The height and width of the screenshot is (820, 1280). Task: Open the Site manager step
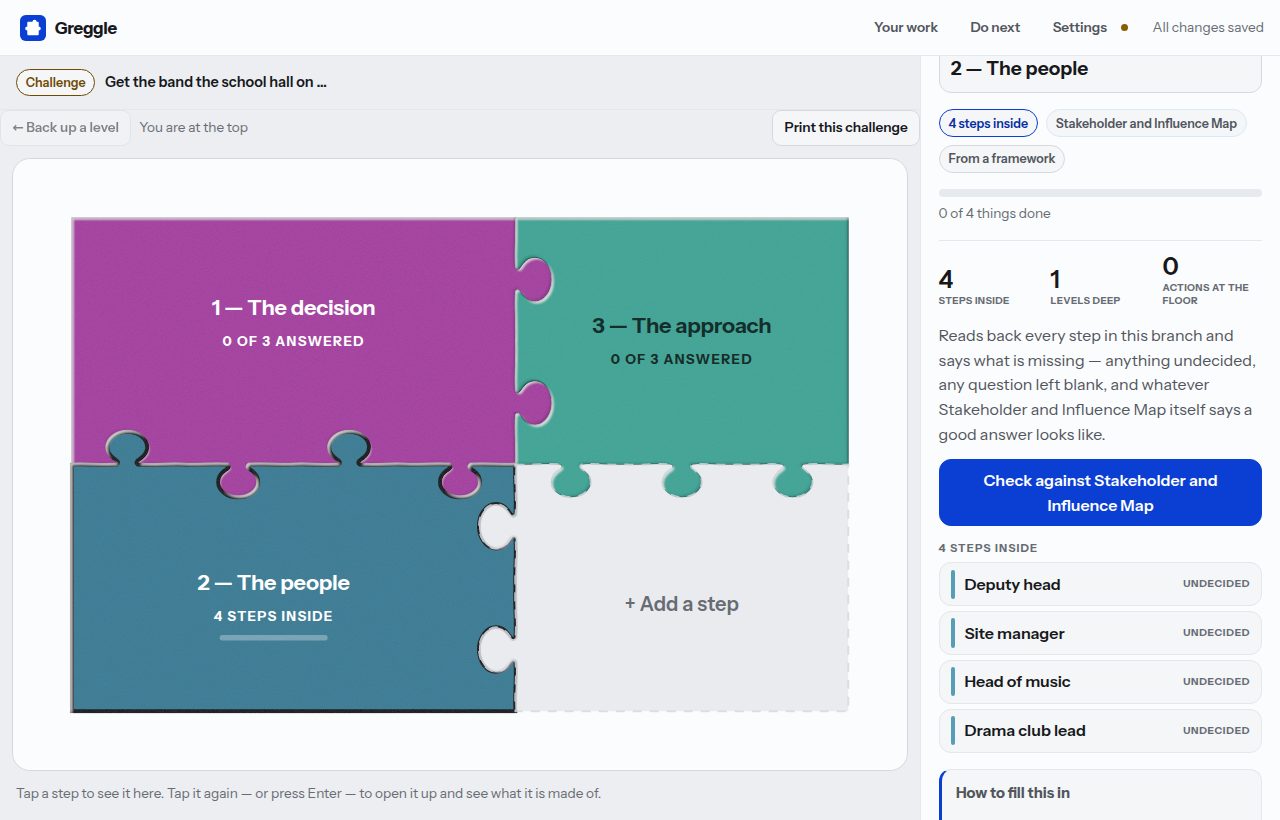(1100, 633)
